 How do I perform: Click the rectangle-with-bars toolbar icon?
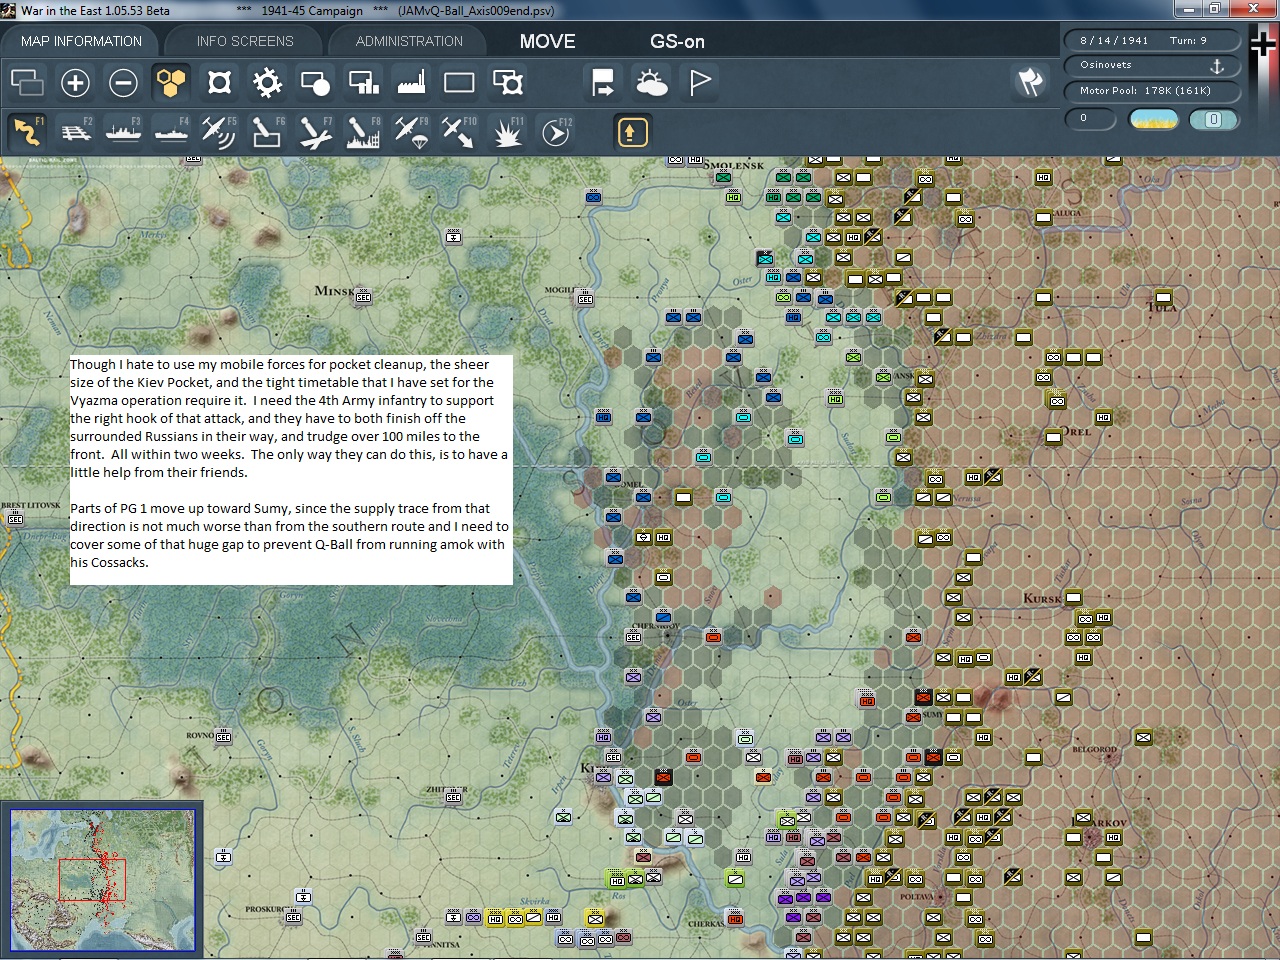(363, 82)
